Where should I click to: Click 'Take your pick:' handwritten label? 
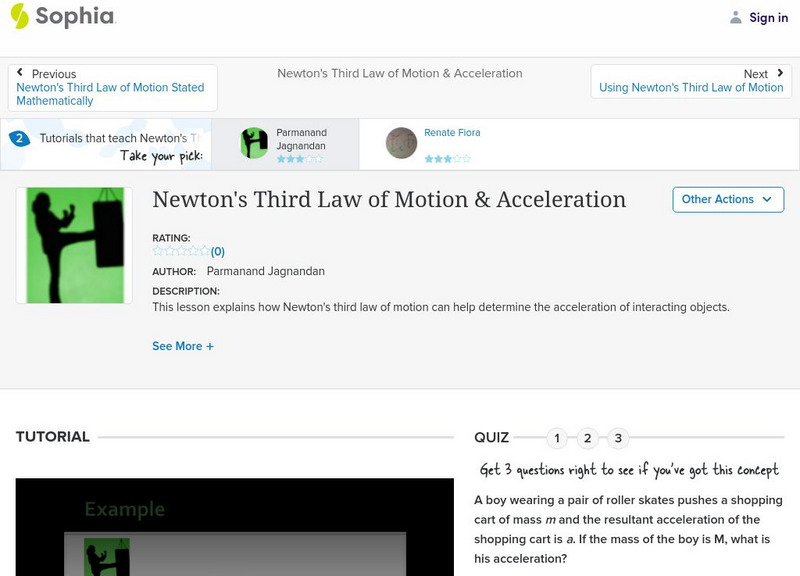(161, 156)
